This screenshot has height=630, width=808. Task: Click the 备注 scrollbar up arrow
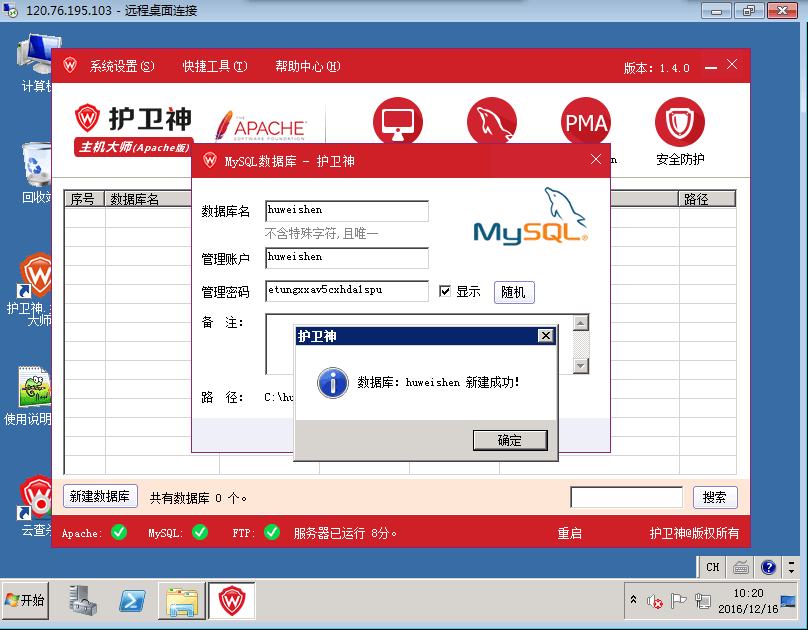pyautogui.click(x=581, y=323)
